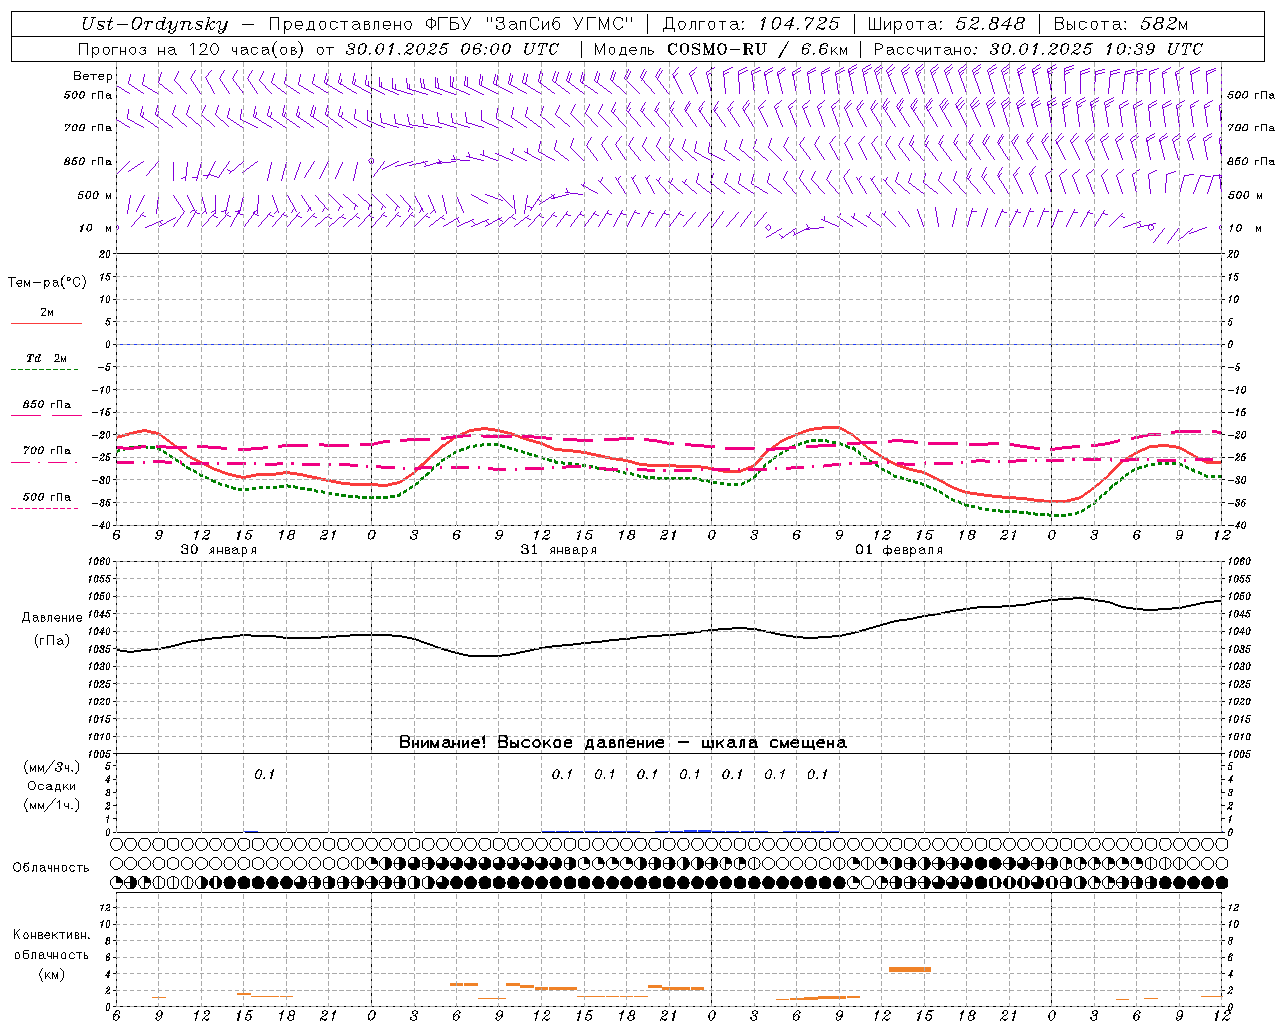Click the '30 января' date label
1280x1024 pixels.
218,550
